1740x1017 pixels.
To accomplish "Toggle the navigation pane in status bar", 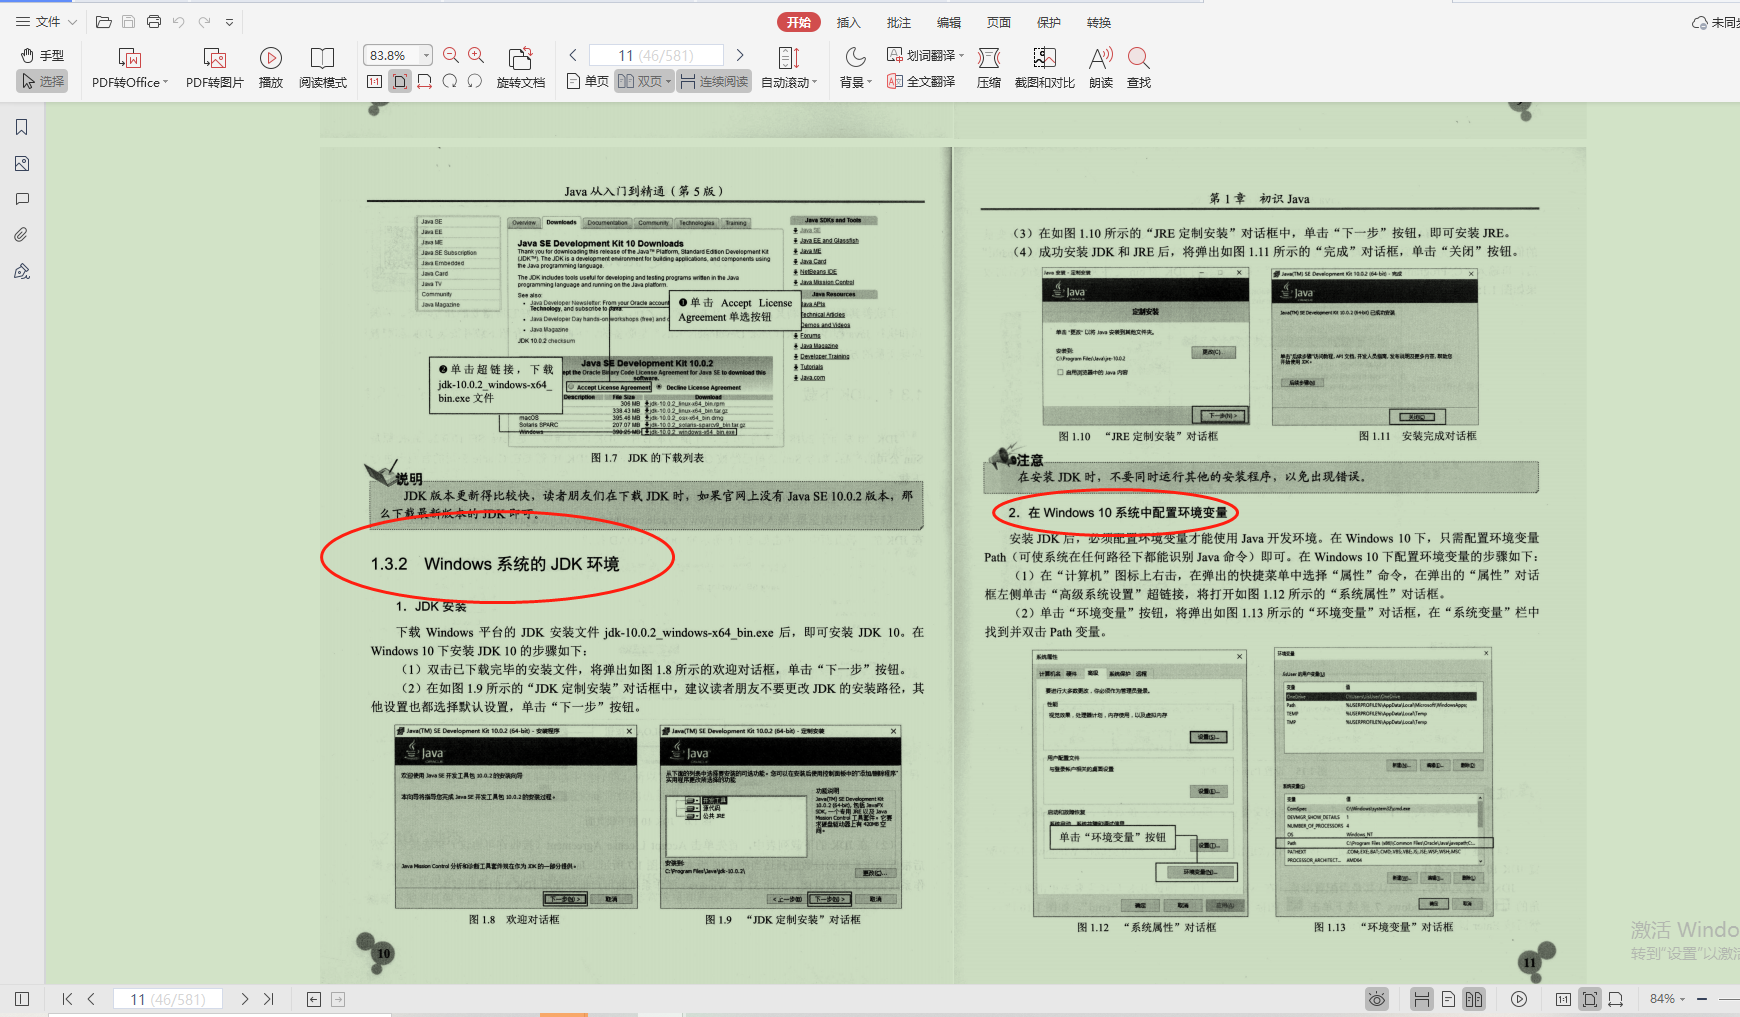I will [22, 999].
